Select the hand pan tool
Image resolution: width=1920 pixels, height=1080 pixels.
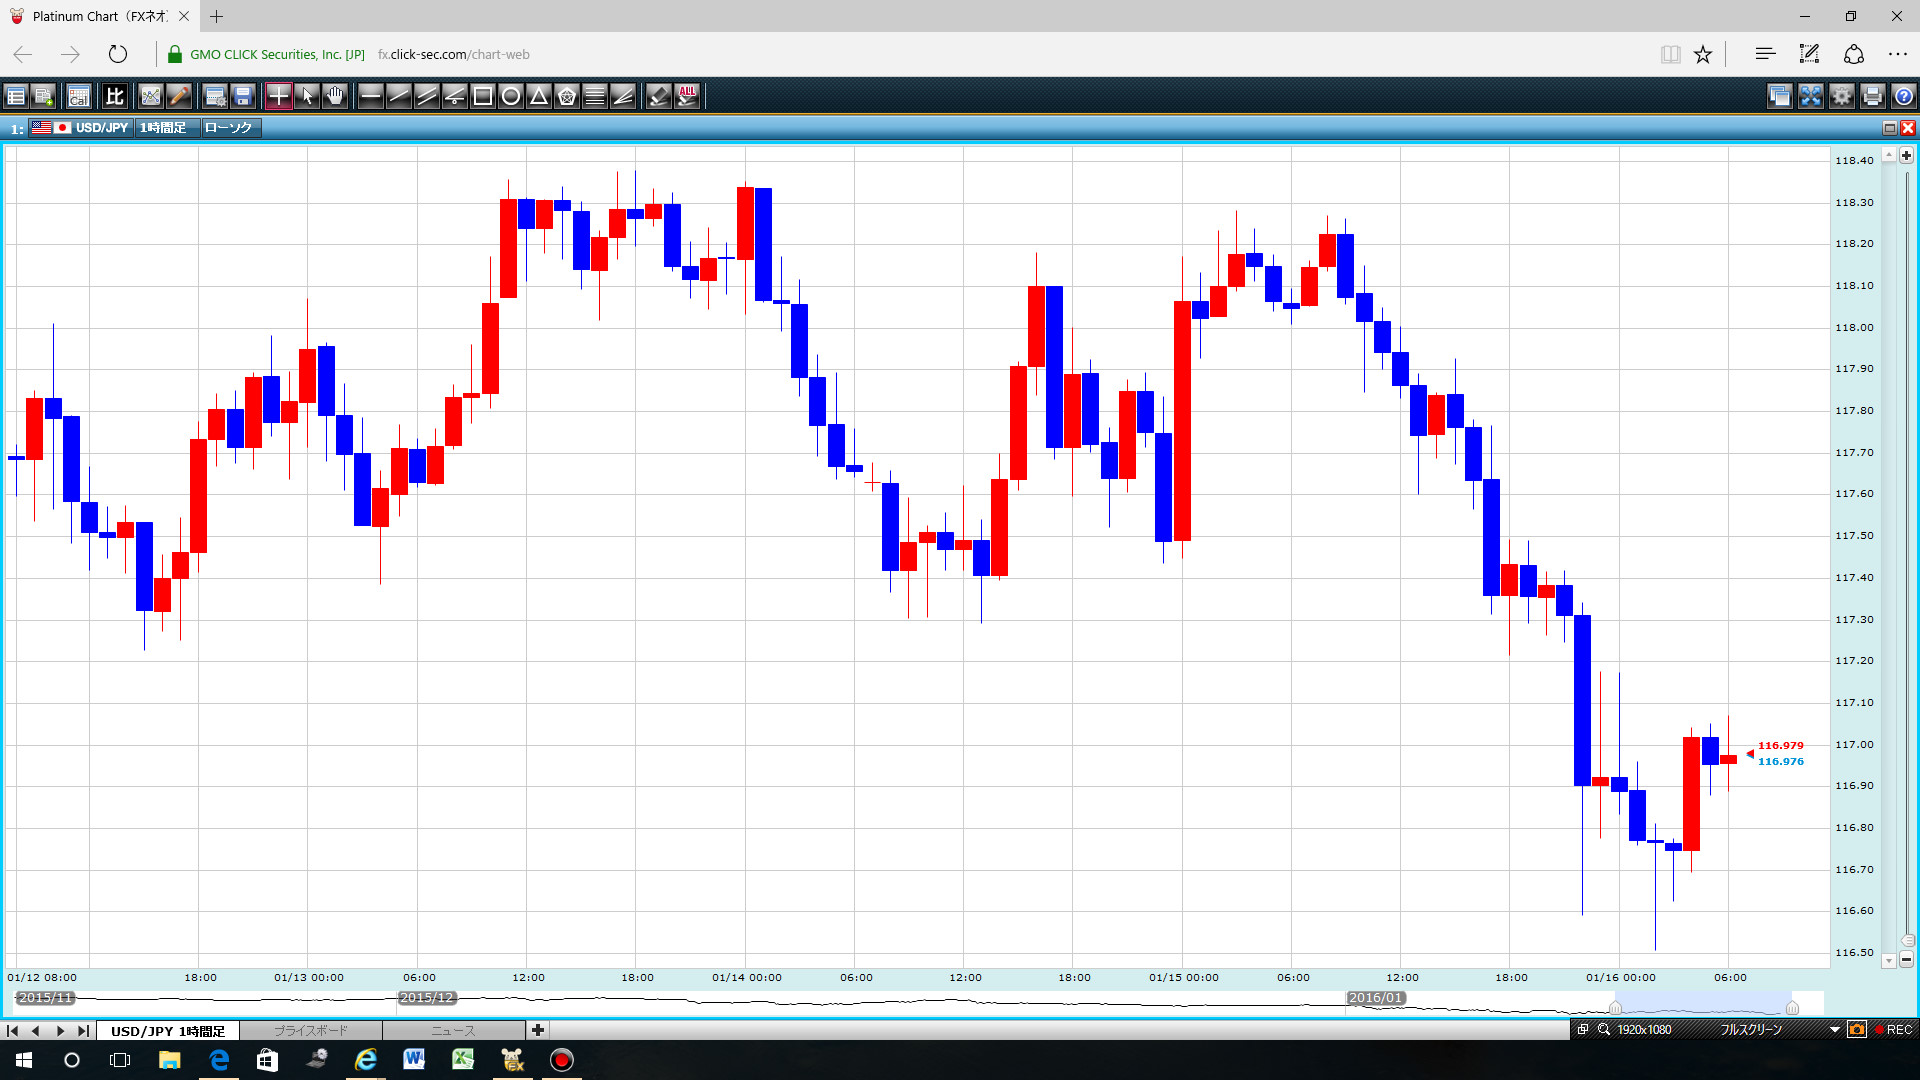pyautogui.click(x=335, y=96)
